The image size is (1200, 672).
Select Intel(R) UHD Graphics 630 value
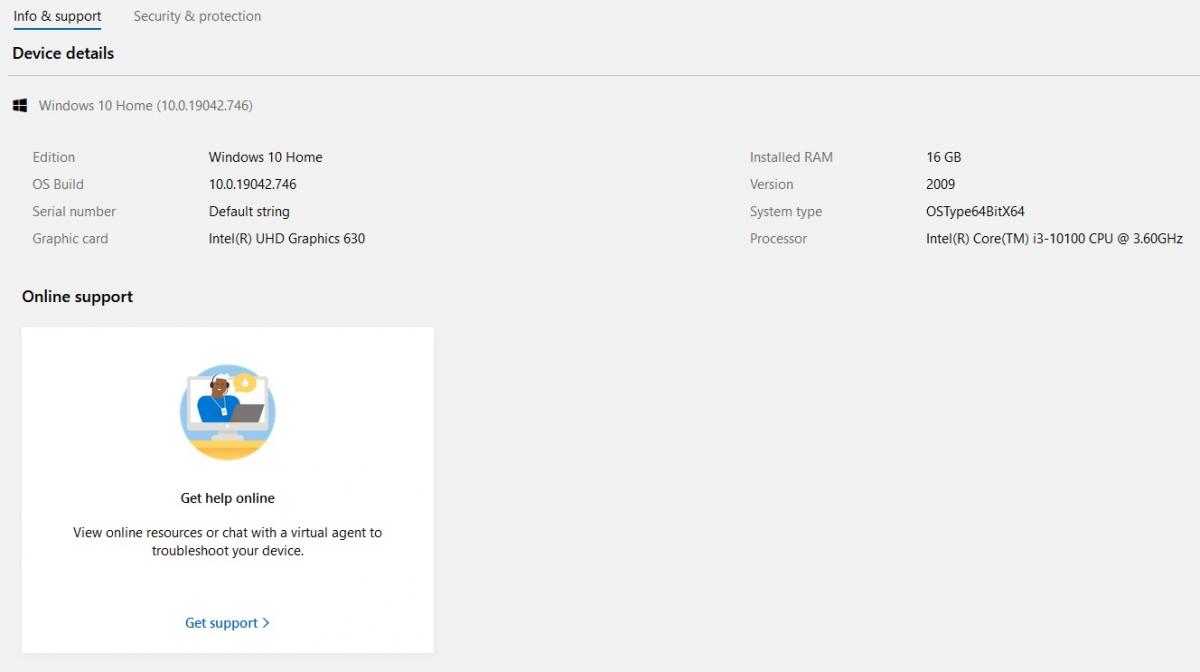tap(286, 238)
